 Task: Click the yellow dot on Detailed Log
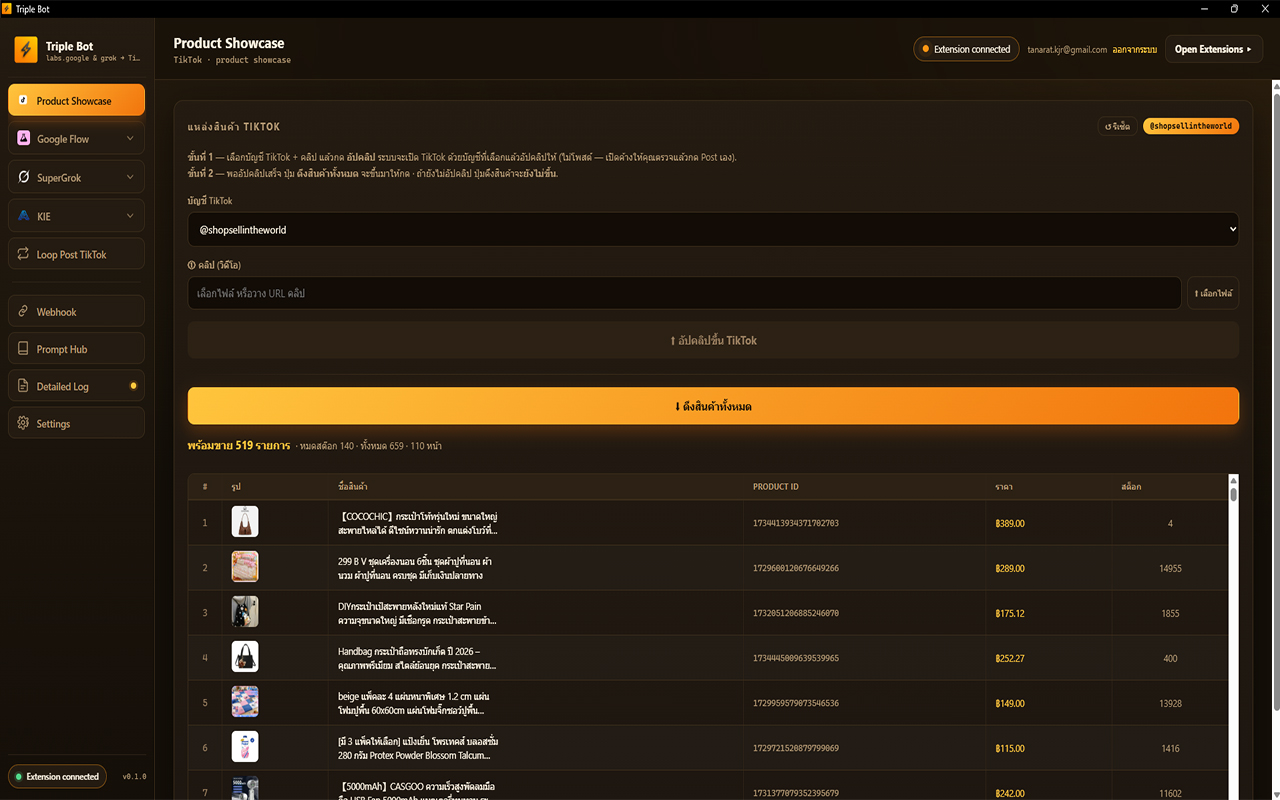[133, 386]
